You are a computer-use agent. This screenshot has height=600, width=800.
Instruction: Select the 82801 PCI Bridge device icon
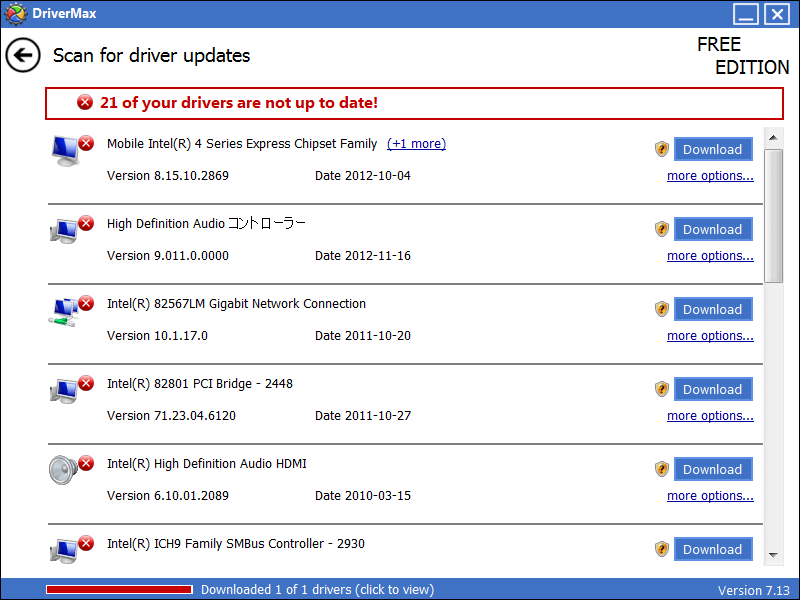click(x=64, y=391)
